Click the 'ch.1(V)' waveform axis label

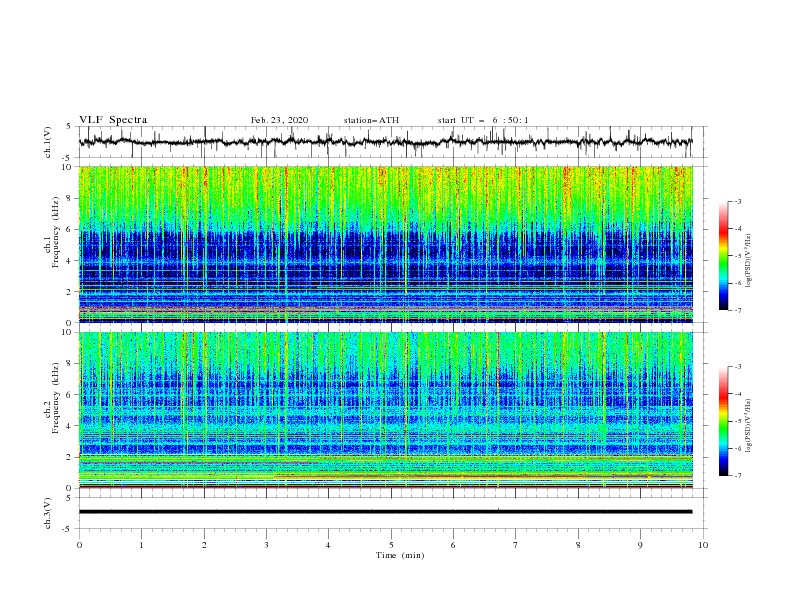48,142
